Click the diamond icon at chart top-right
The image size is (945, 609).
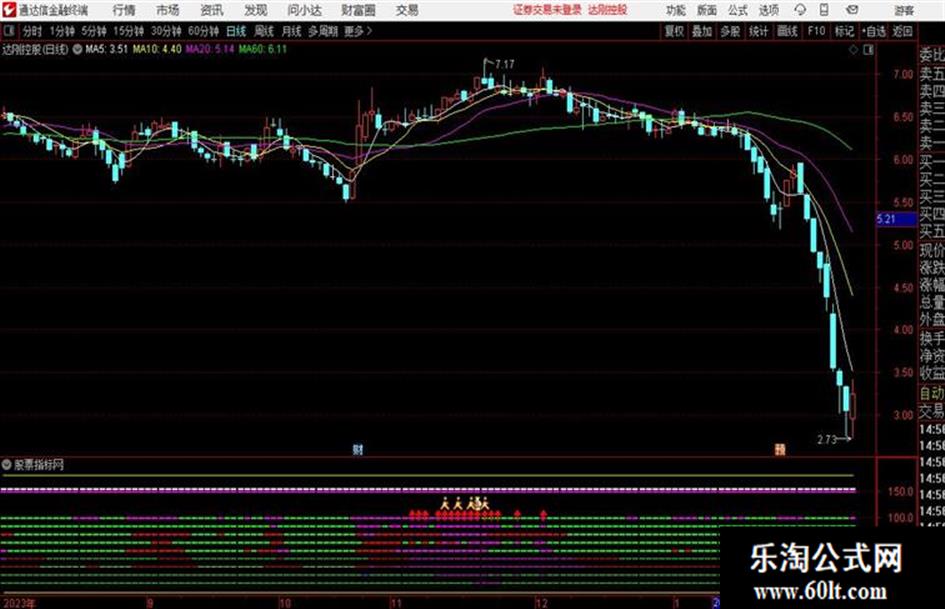[853, 50]
